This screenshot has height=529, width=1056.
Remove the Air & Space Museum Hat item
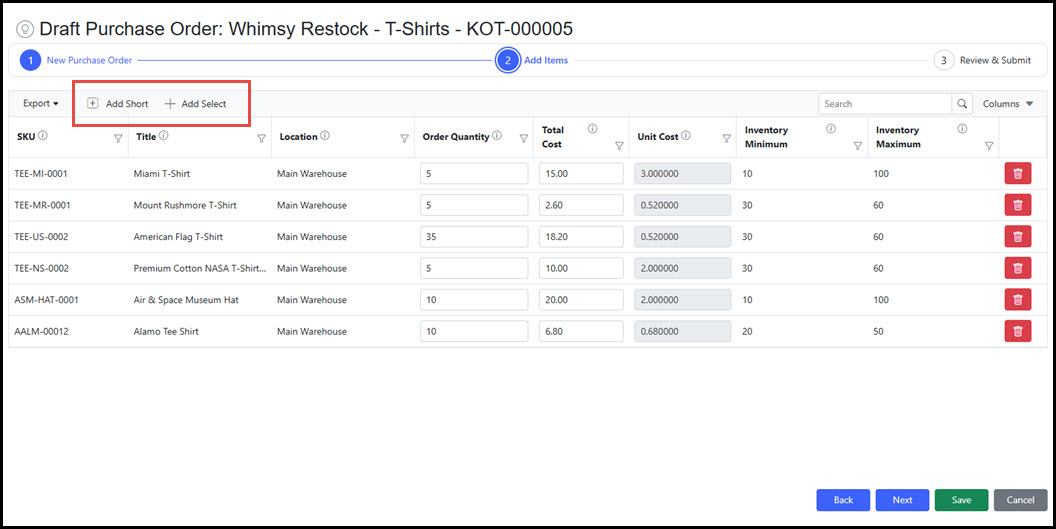pyautogui.click(x=1017, y=300)
